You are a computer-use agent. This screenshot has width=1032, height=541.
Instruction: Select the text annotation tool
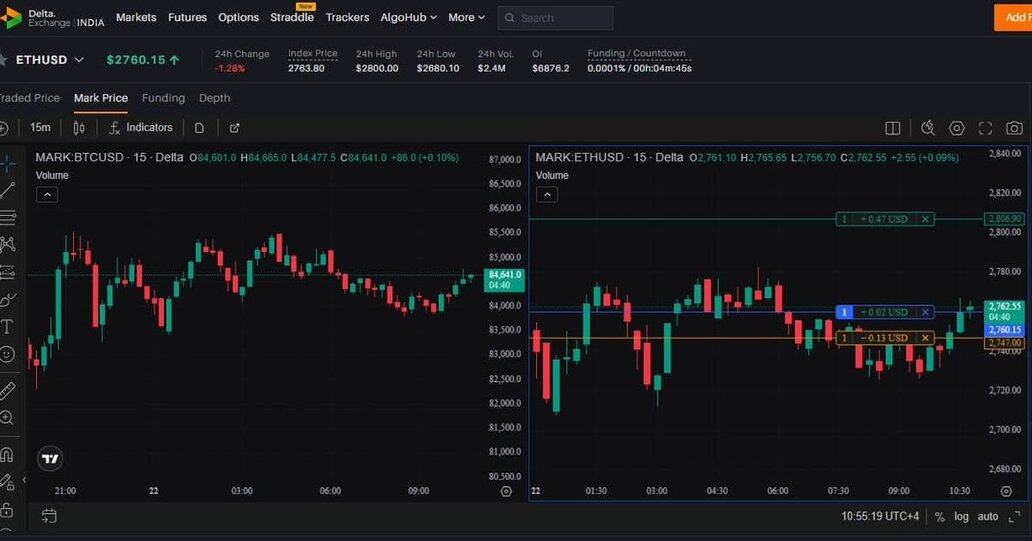coord(7,327)
